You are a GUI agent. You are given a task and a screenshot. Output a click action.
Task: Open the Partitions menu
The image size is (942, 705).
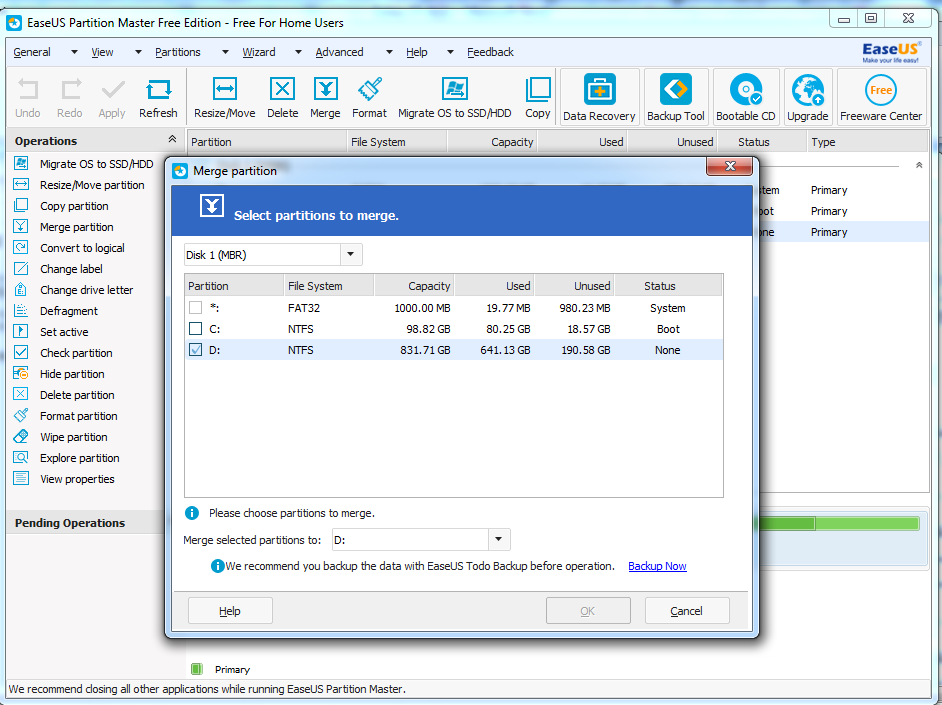pos(178,52)
